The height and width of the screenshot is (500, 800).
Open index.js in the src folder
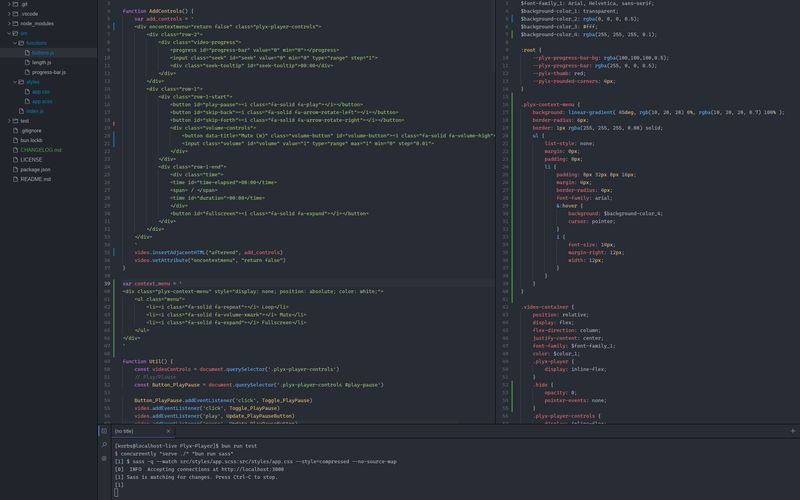point(35,111)
